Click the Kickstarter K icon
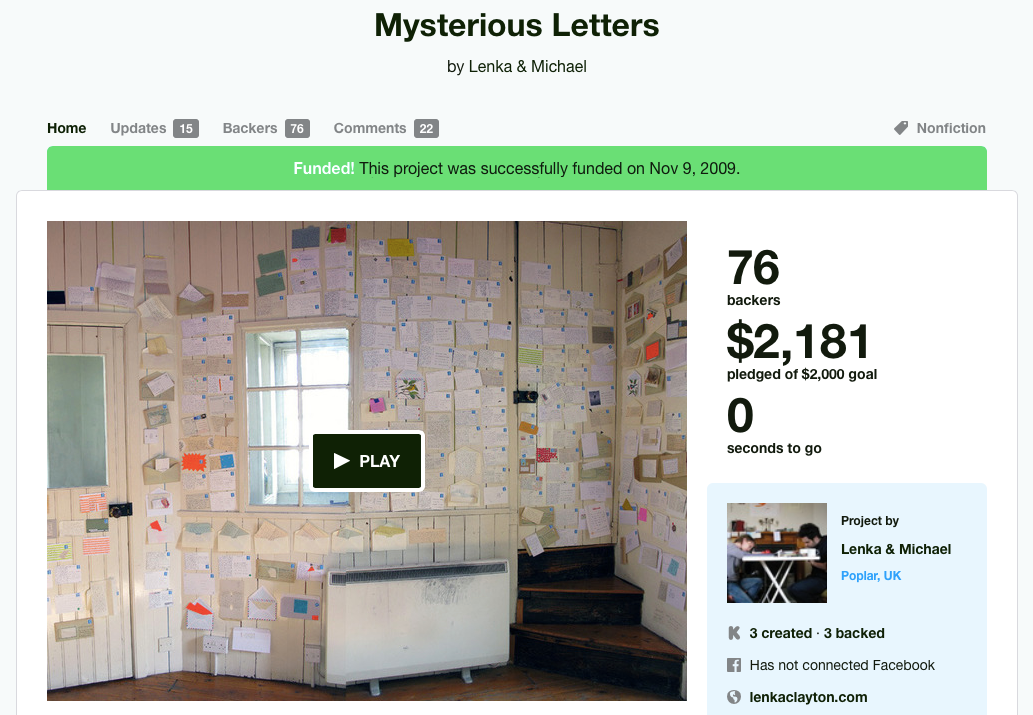 (x=734, y=633)
